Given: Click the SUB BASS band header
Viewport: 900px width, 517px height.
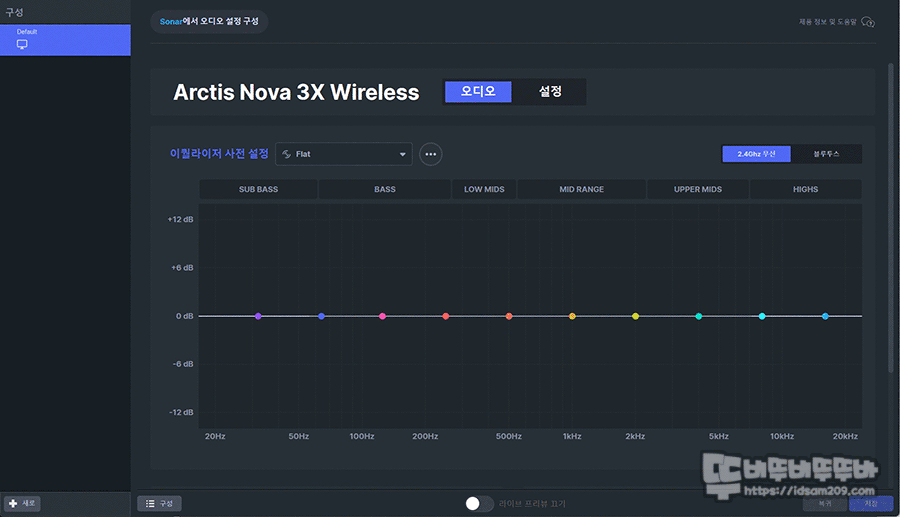Looking at the screenshot, I should 258,189.
